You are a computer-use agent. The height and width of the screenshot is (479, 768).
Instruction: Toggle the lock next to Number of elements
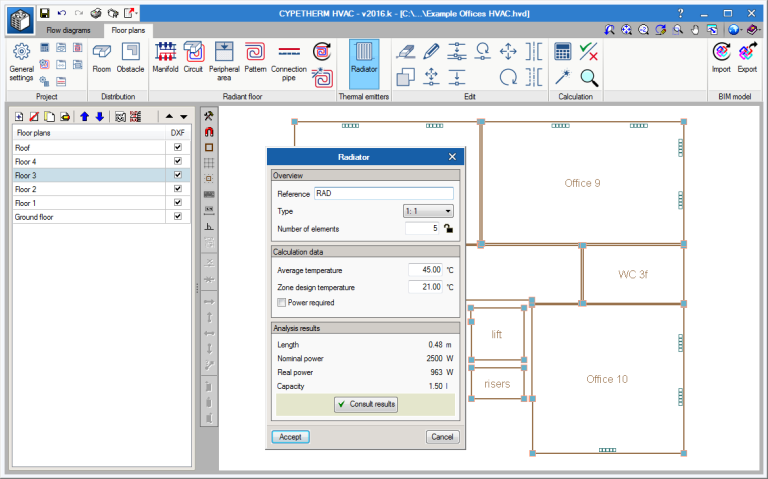(x=449, y=228)
